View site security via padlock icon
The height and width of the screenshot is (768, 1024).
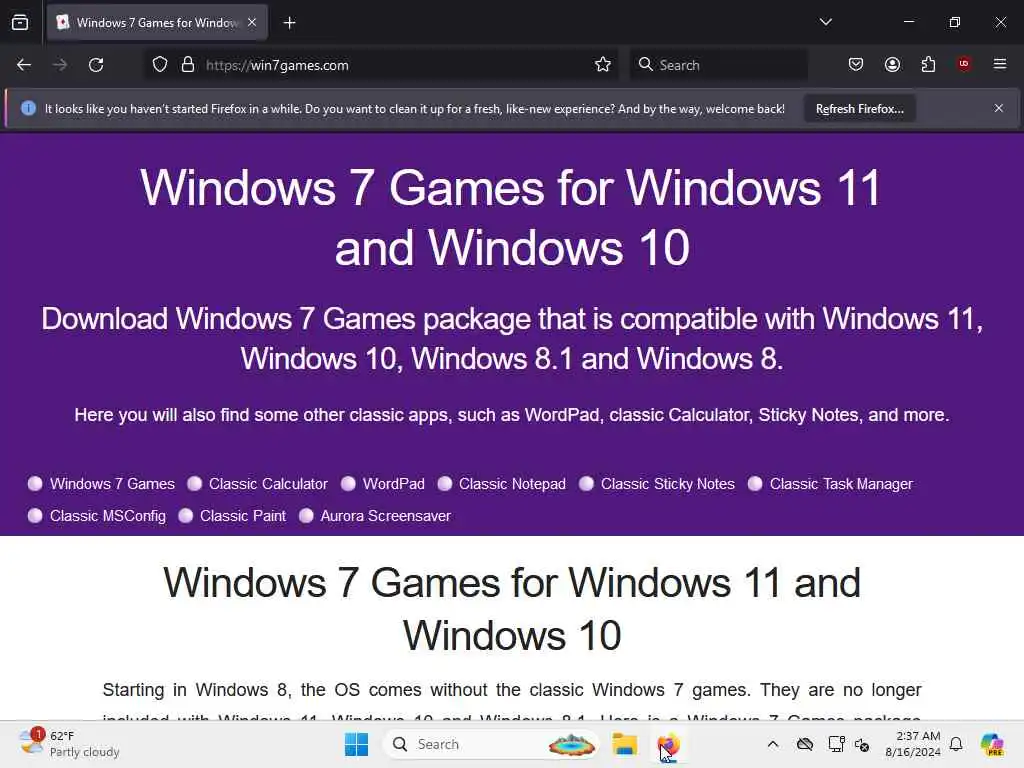(188, 65)
